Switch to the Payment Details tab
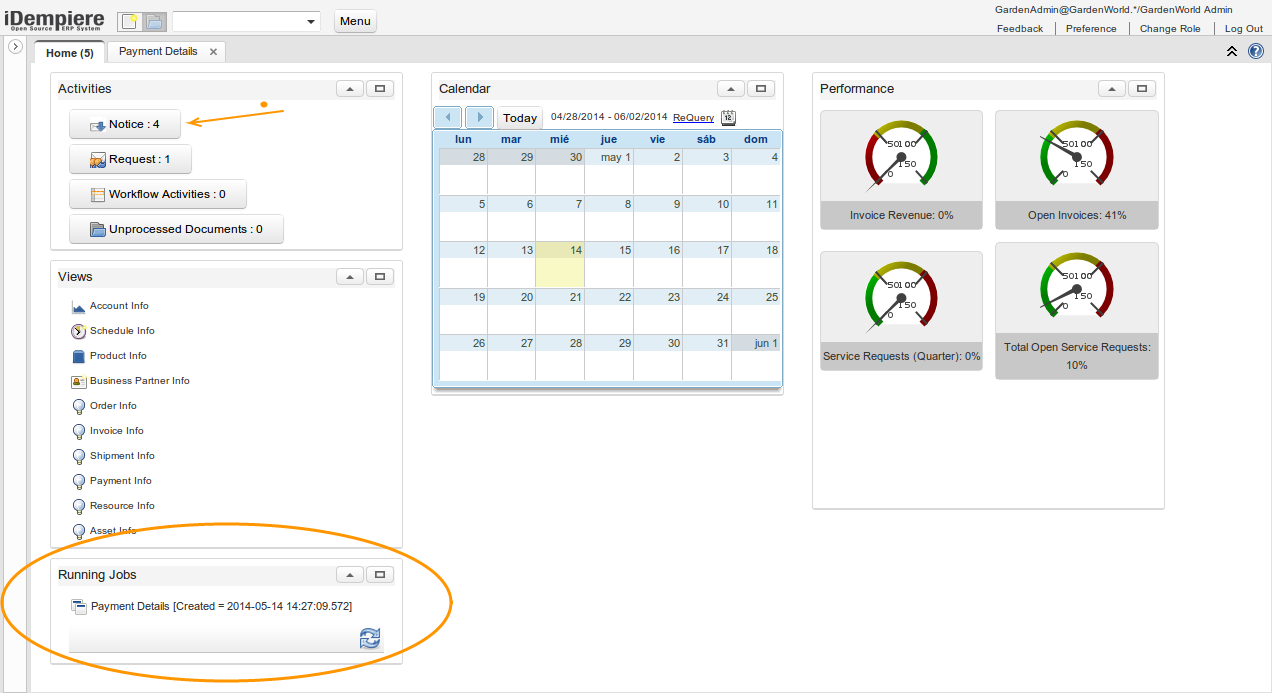Image resolution: width=1272 pixels, height=693 pixels. (x=158, y=51)
